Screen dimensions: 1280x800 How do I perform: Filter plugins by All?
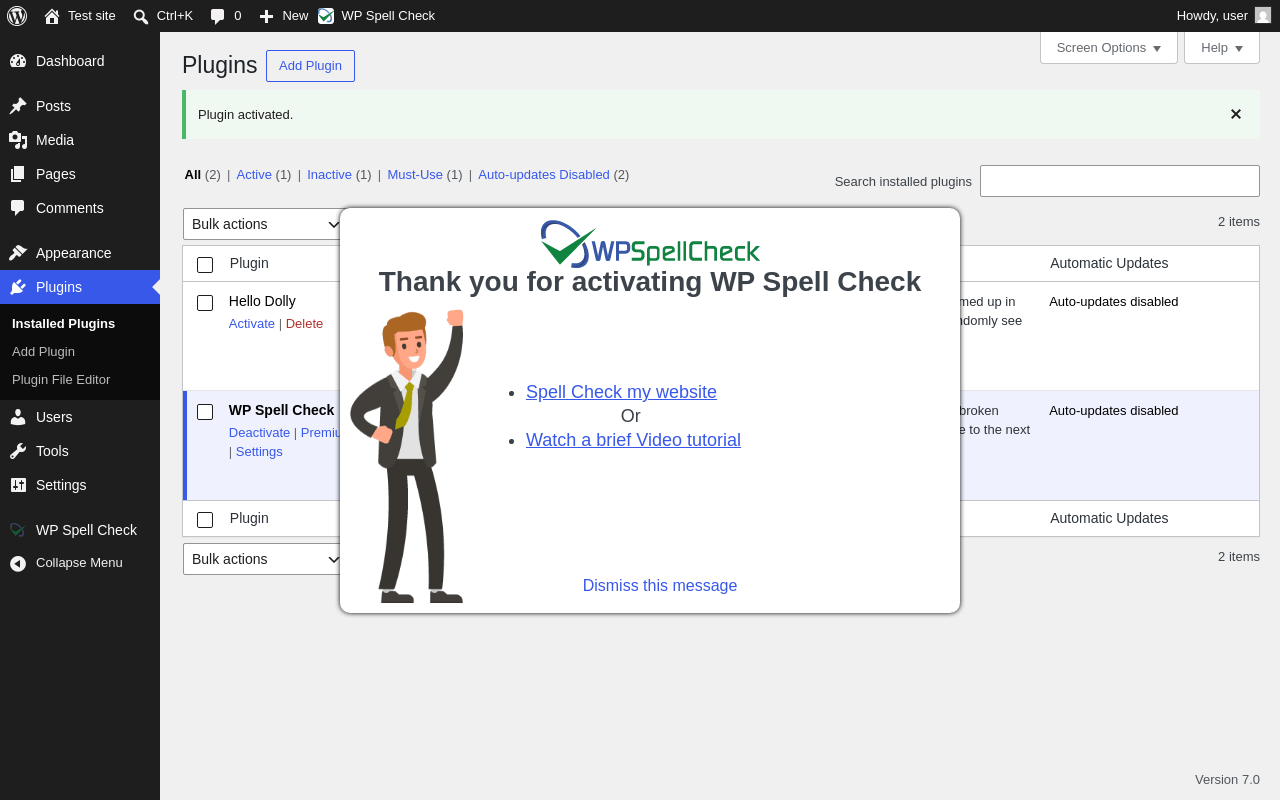[x=193, y=174]
